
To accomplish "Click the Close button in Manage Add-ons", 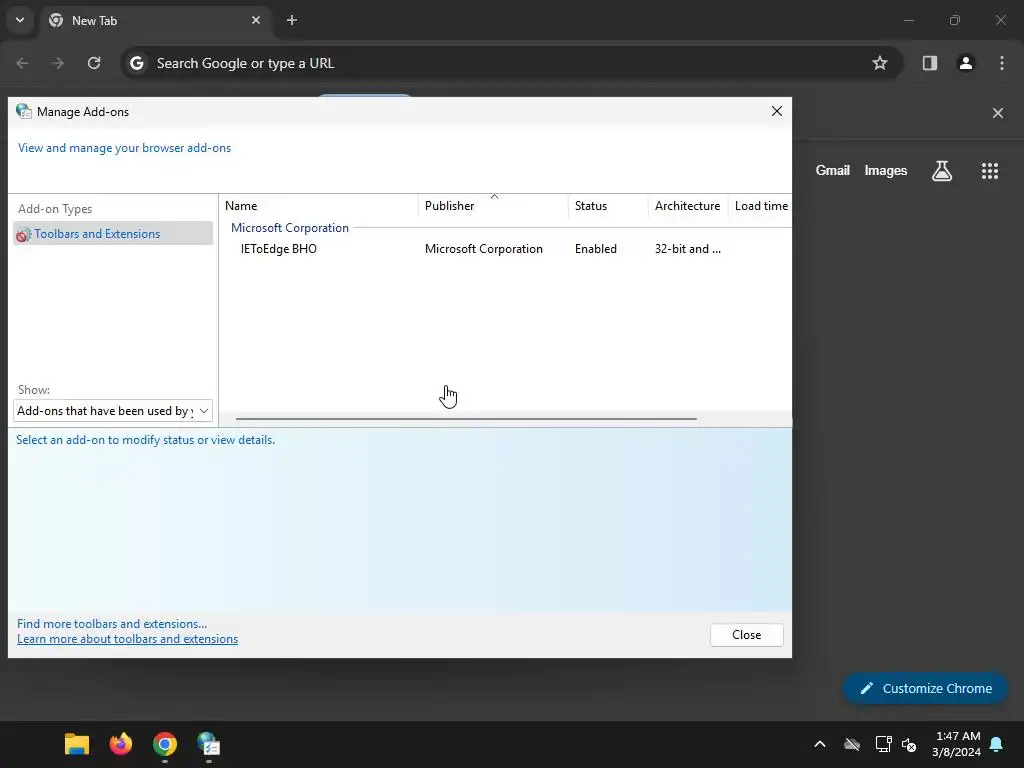I will pyautogui.click(x=746, y=635).
